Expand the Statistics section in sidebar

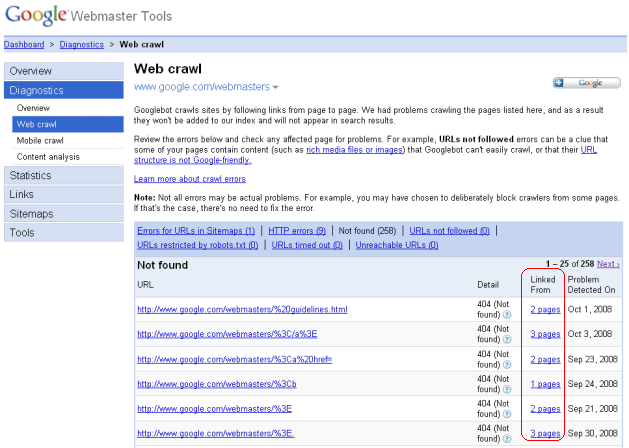pos(30,176)
